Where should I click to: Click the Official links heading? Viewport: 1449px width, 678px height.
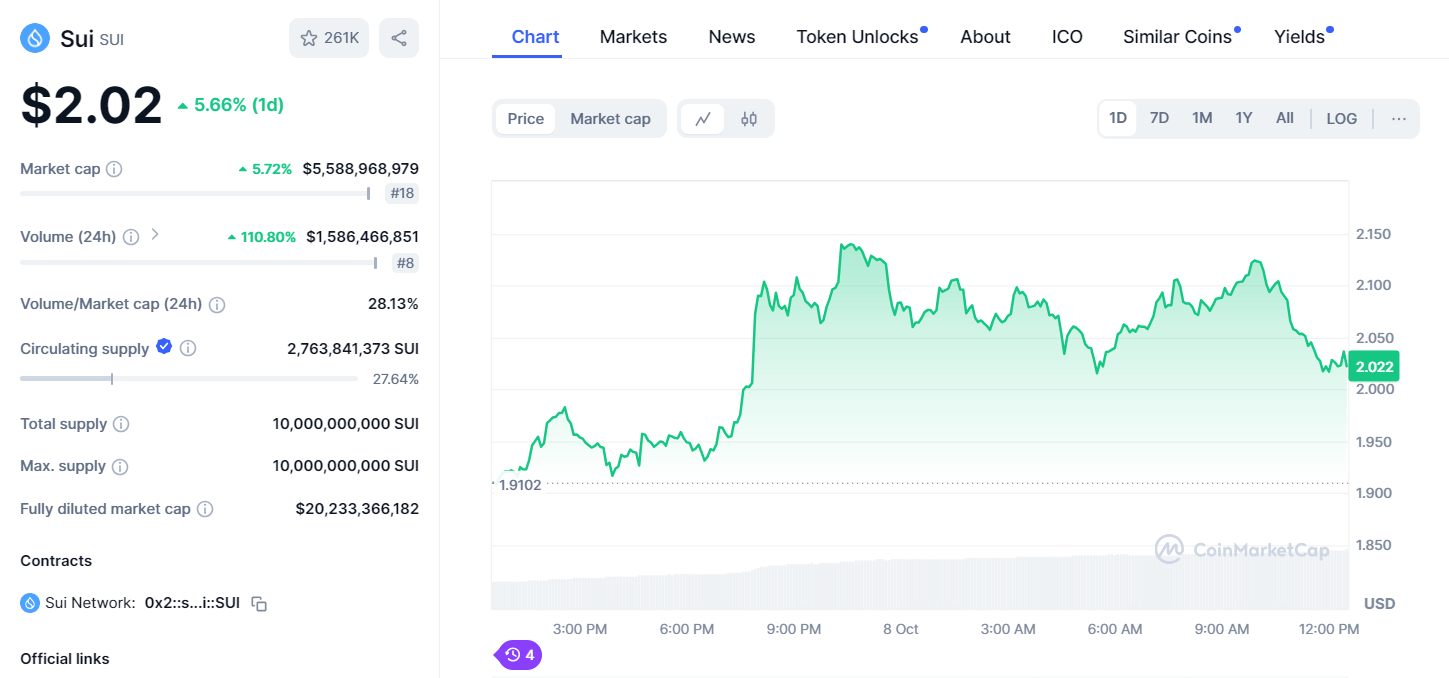tap(65, 659)
